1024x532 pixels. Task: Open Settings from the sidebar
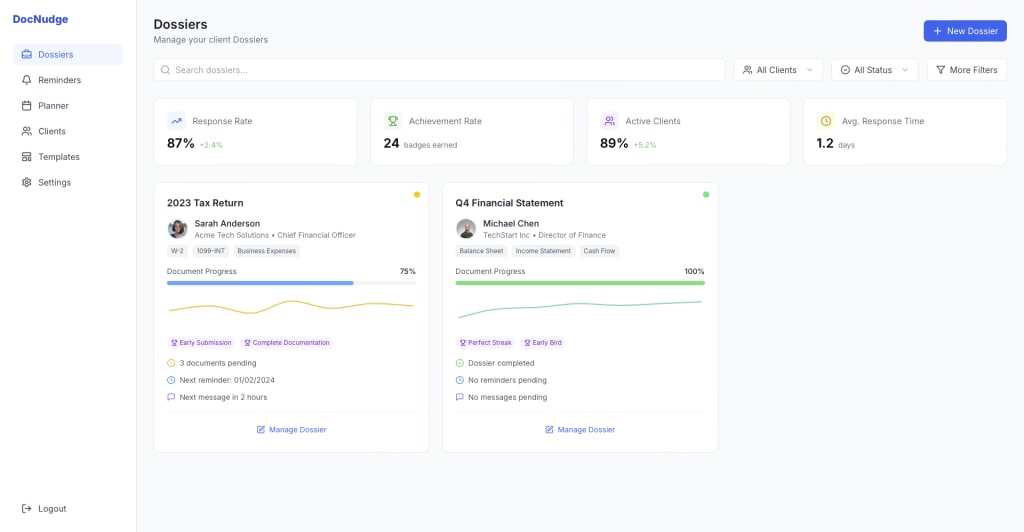pyautogui.click(x=68, y=182)
